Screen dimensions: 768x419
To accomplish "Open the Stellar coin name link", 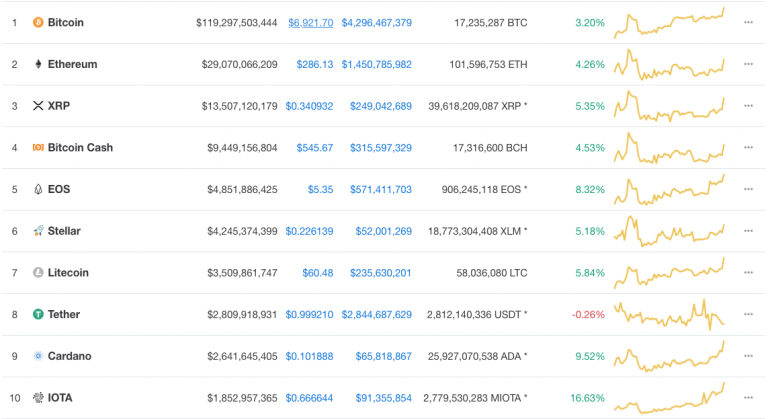I will pos(64,231).
